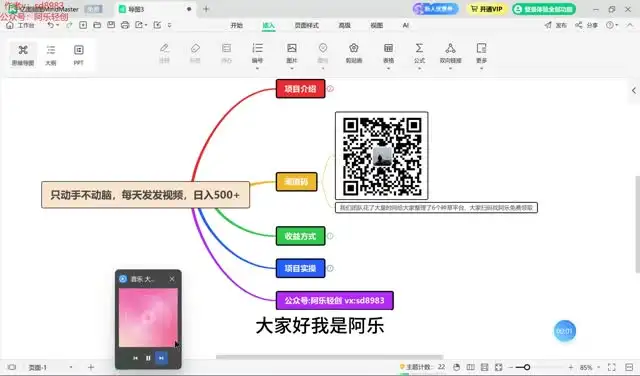The image size is (640, 376).
Task: Expand the 收益方式 node's collapse circle
Action: (x=330, y=236)
